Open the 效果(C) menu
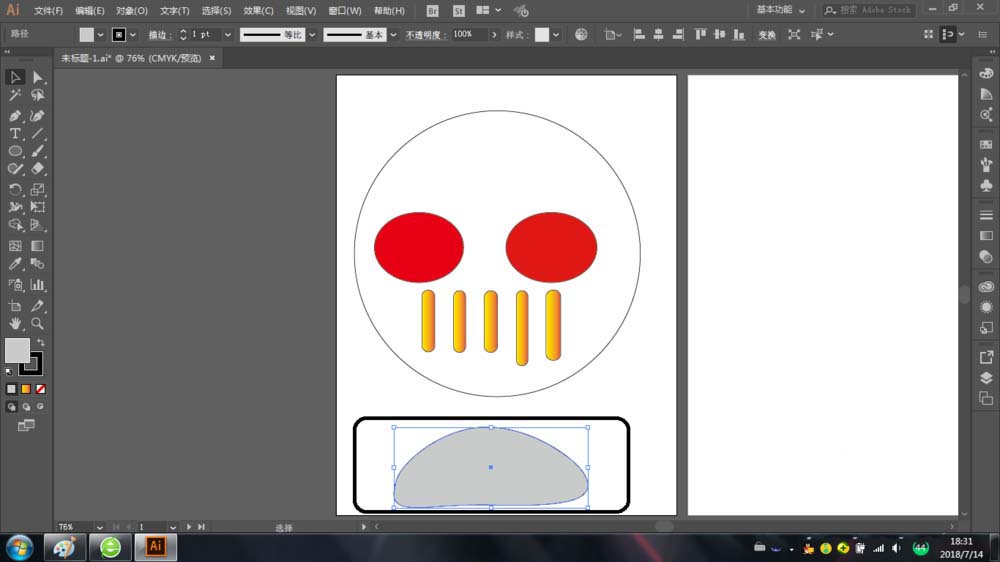Image resolution: width=1000 pixels, height=562 pixels. (x=258, y=11)
